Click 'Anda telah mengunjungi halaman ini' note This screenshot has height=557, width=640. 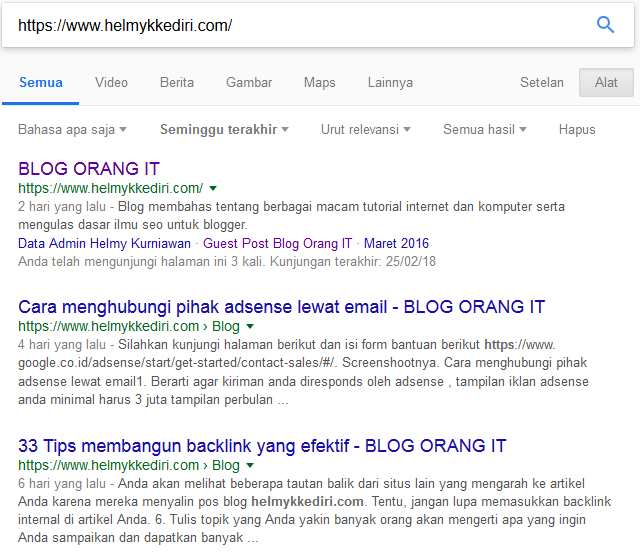click(x=227, y=261)
